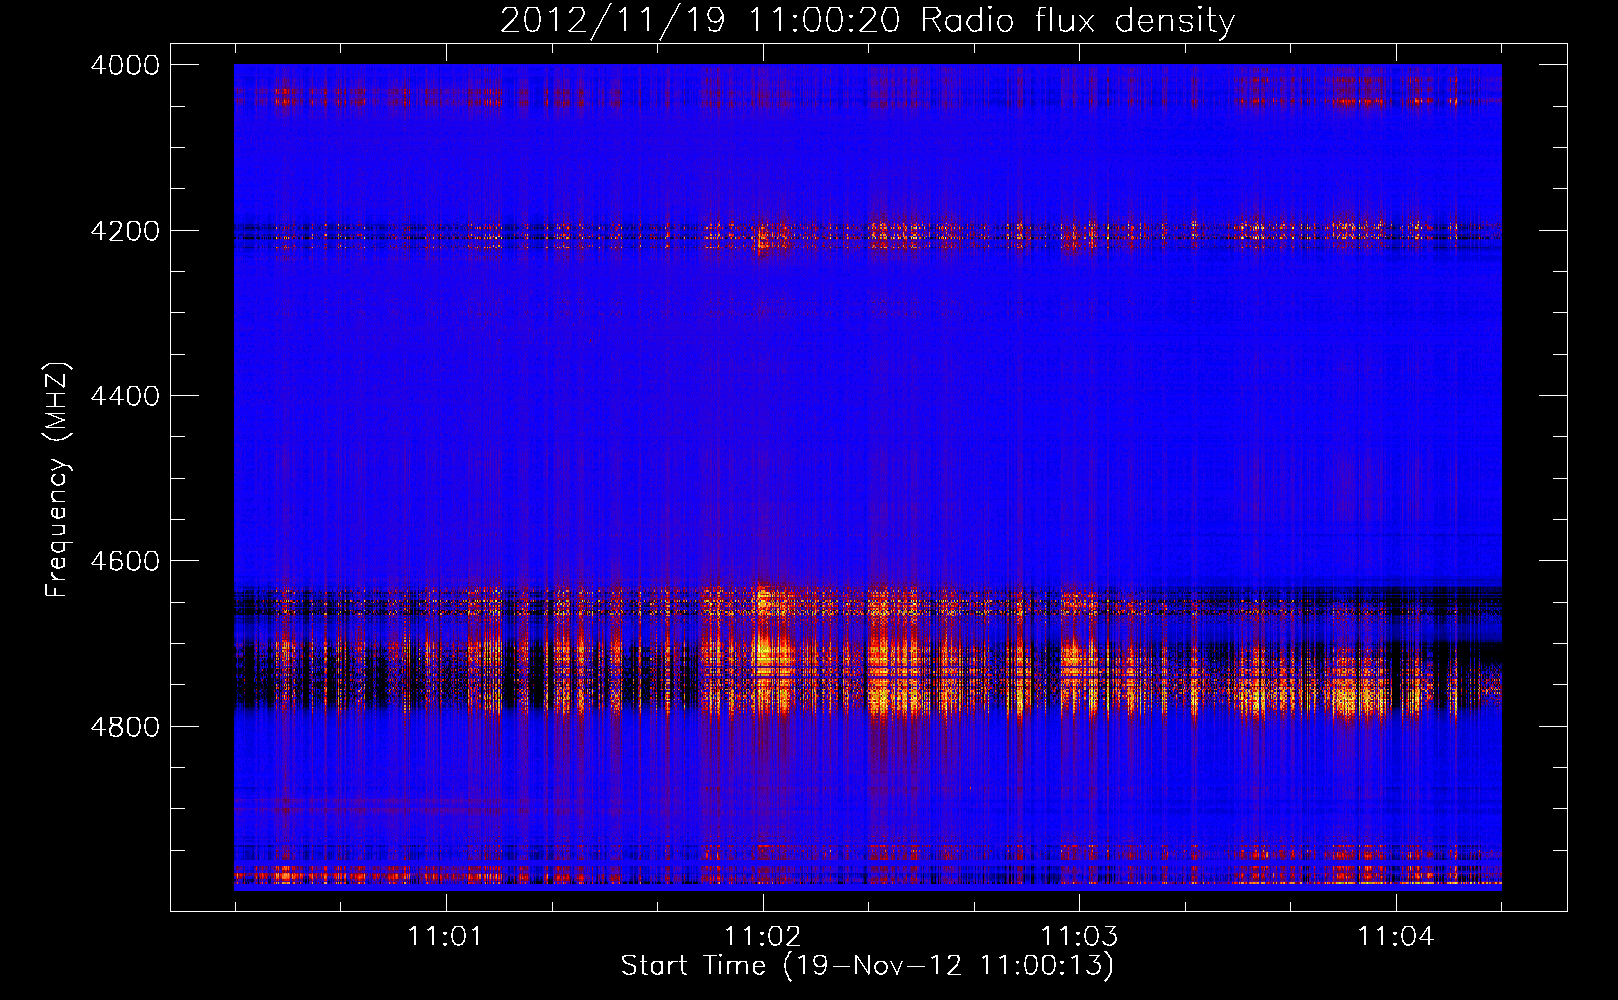
Task: Click the 4000 frequency axis label
Action: coord(125,65)
